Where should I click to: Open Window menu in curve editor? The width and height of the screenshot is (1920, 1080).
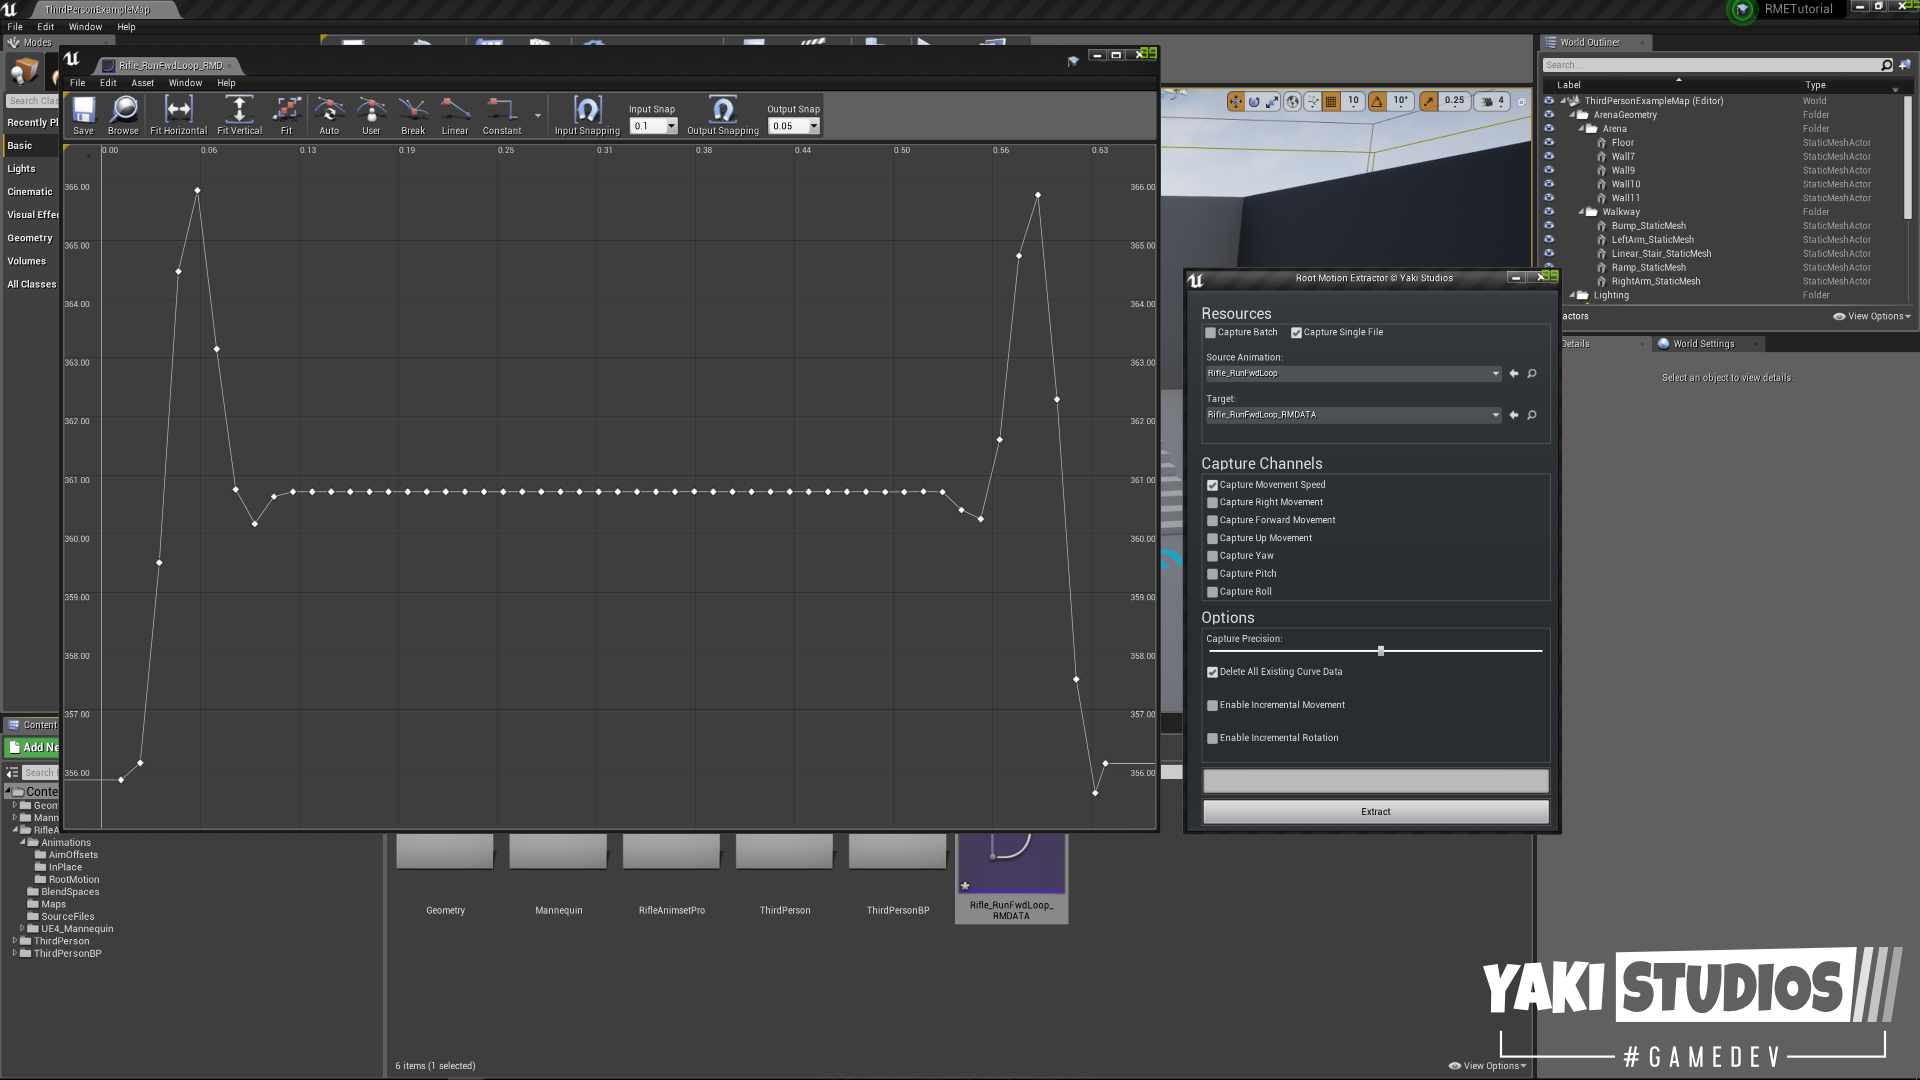point(185,83)
